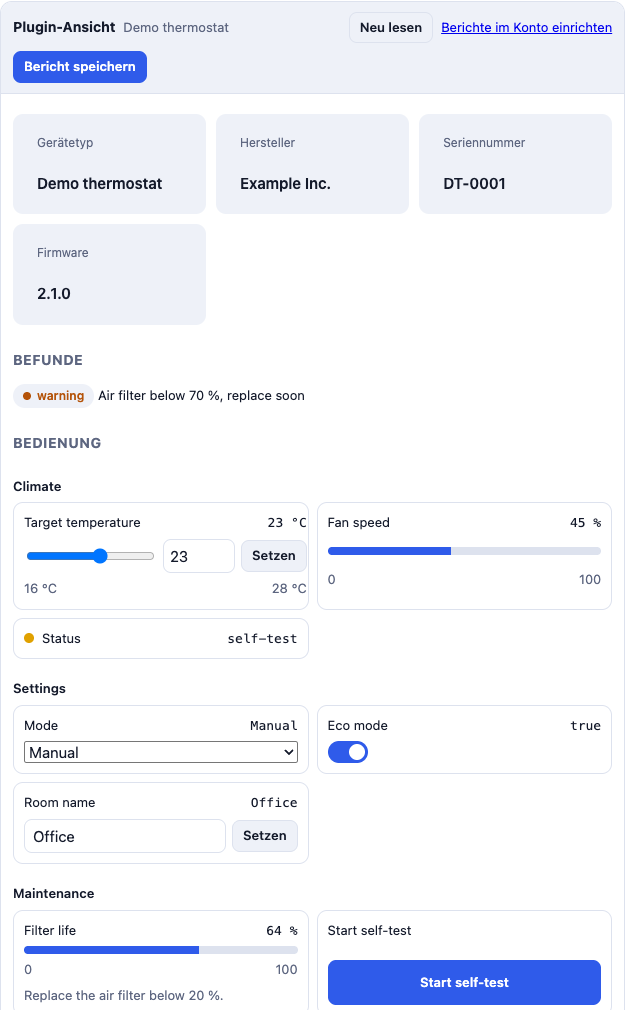626x1010 pixels.
Task: Click Setzen next to target temperature
Action: pyautogui.click(x=274, y=556)
